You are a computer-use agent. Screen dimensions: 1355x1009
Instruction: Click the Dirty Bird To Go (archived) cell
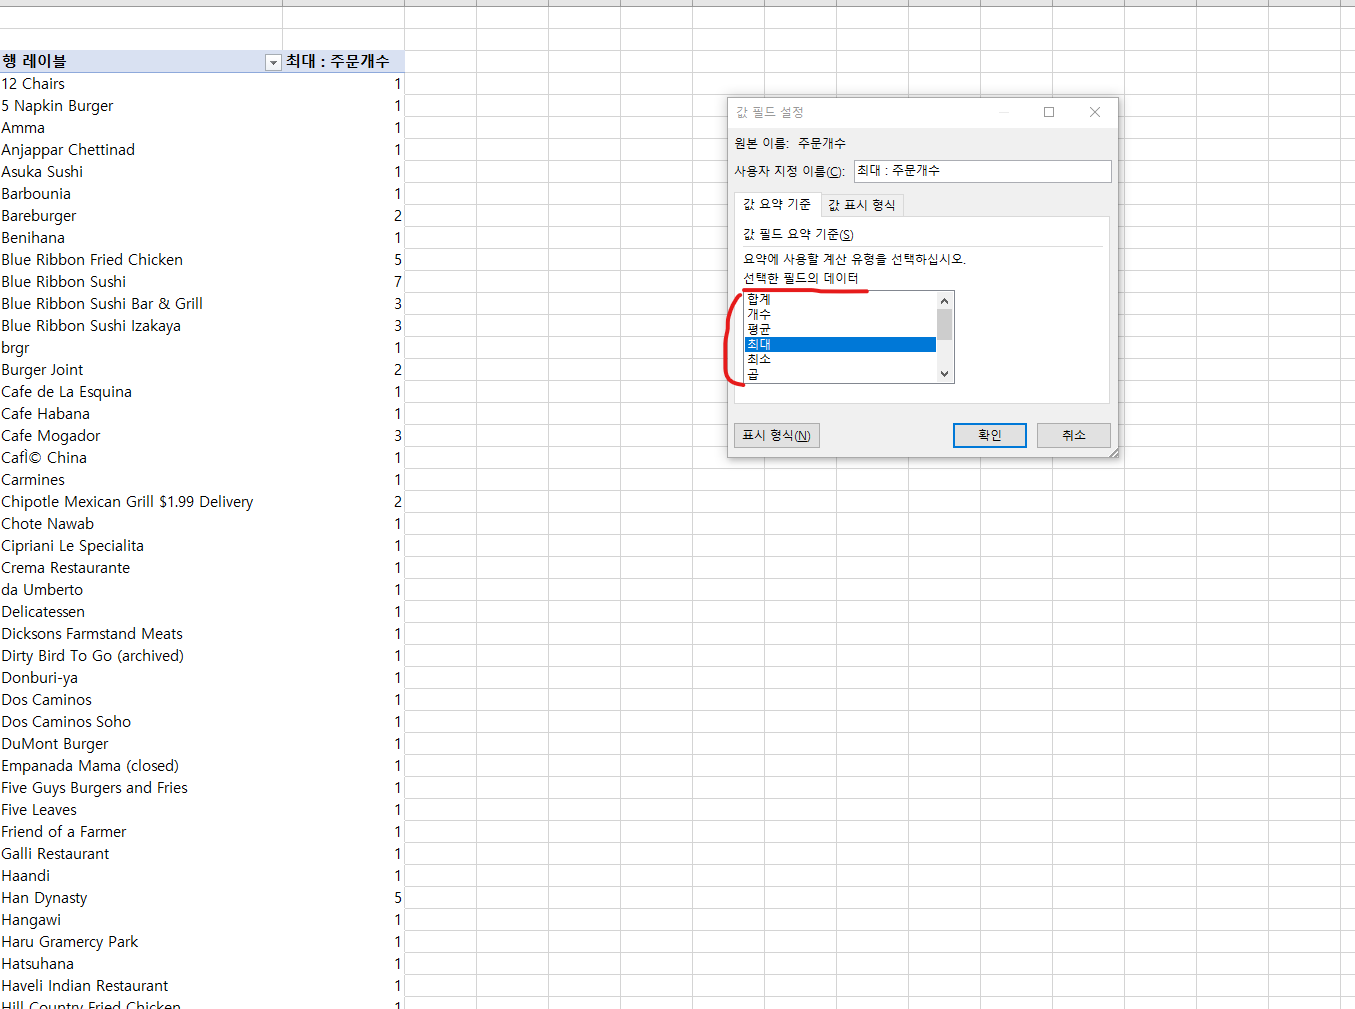pyautogui.click(x=141, y=656)
